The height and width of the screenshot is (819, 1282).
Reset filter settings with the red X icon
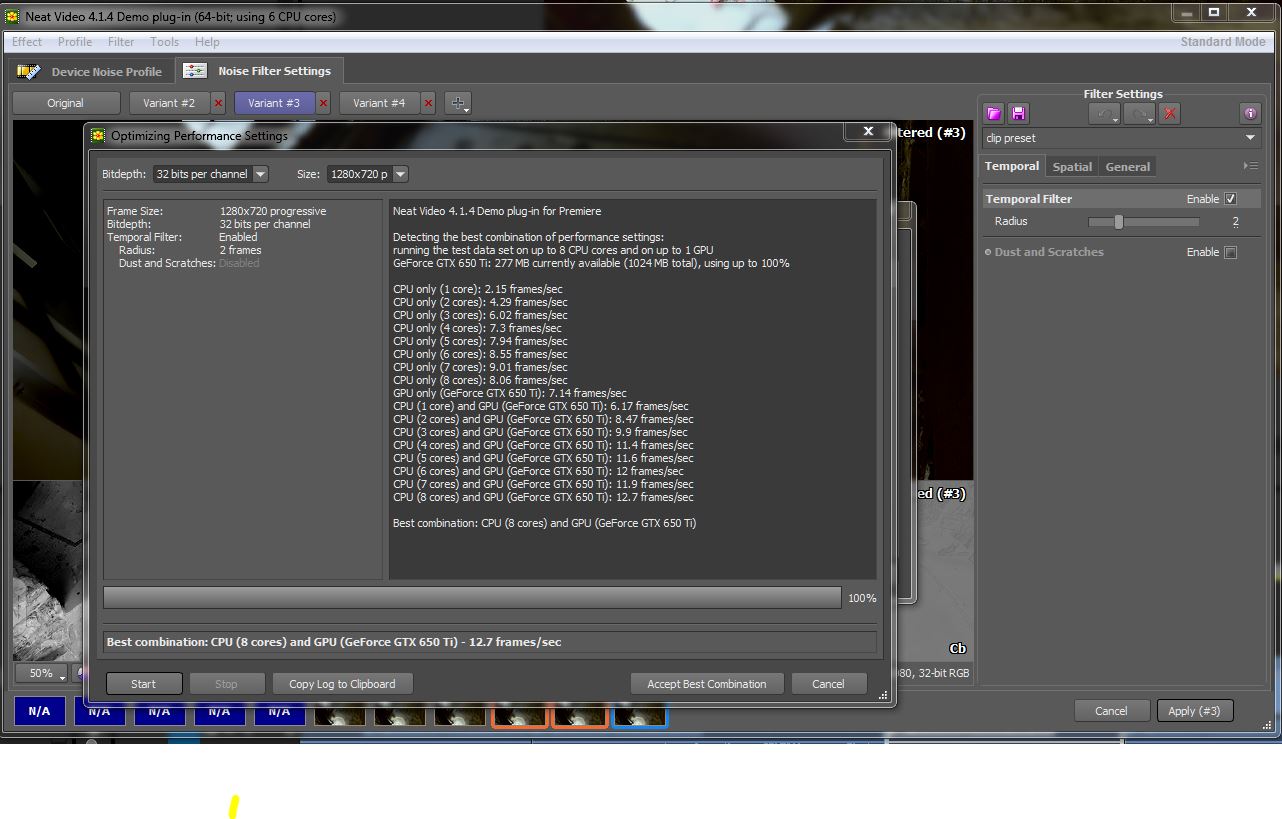[1171, 114]
